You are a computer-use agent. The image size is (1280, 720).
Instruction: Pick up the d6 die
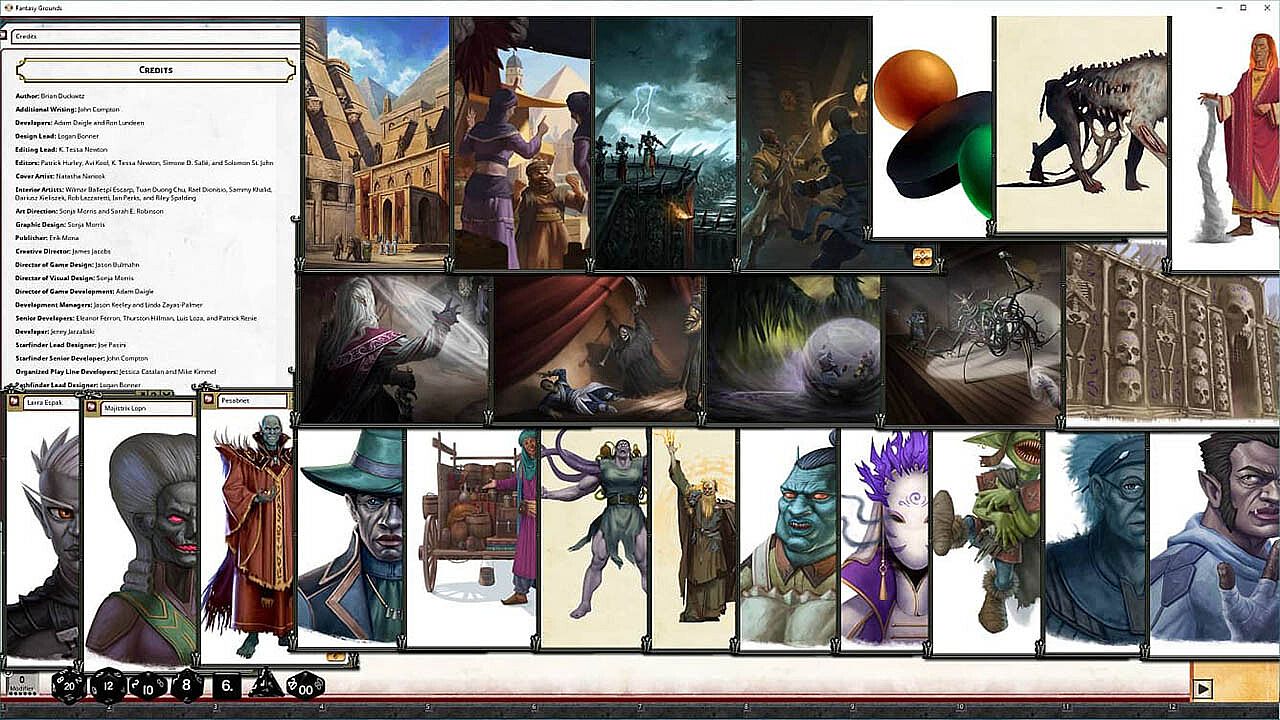227,686
